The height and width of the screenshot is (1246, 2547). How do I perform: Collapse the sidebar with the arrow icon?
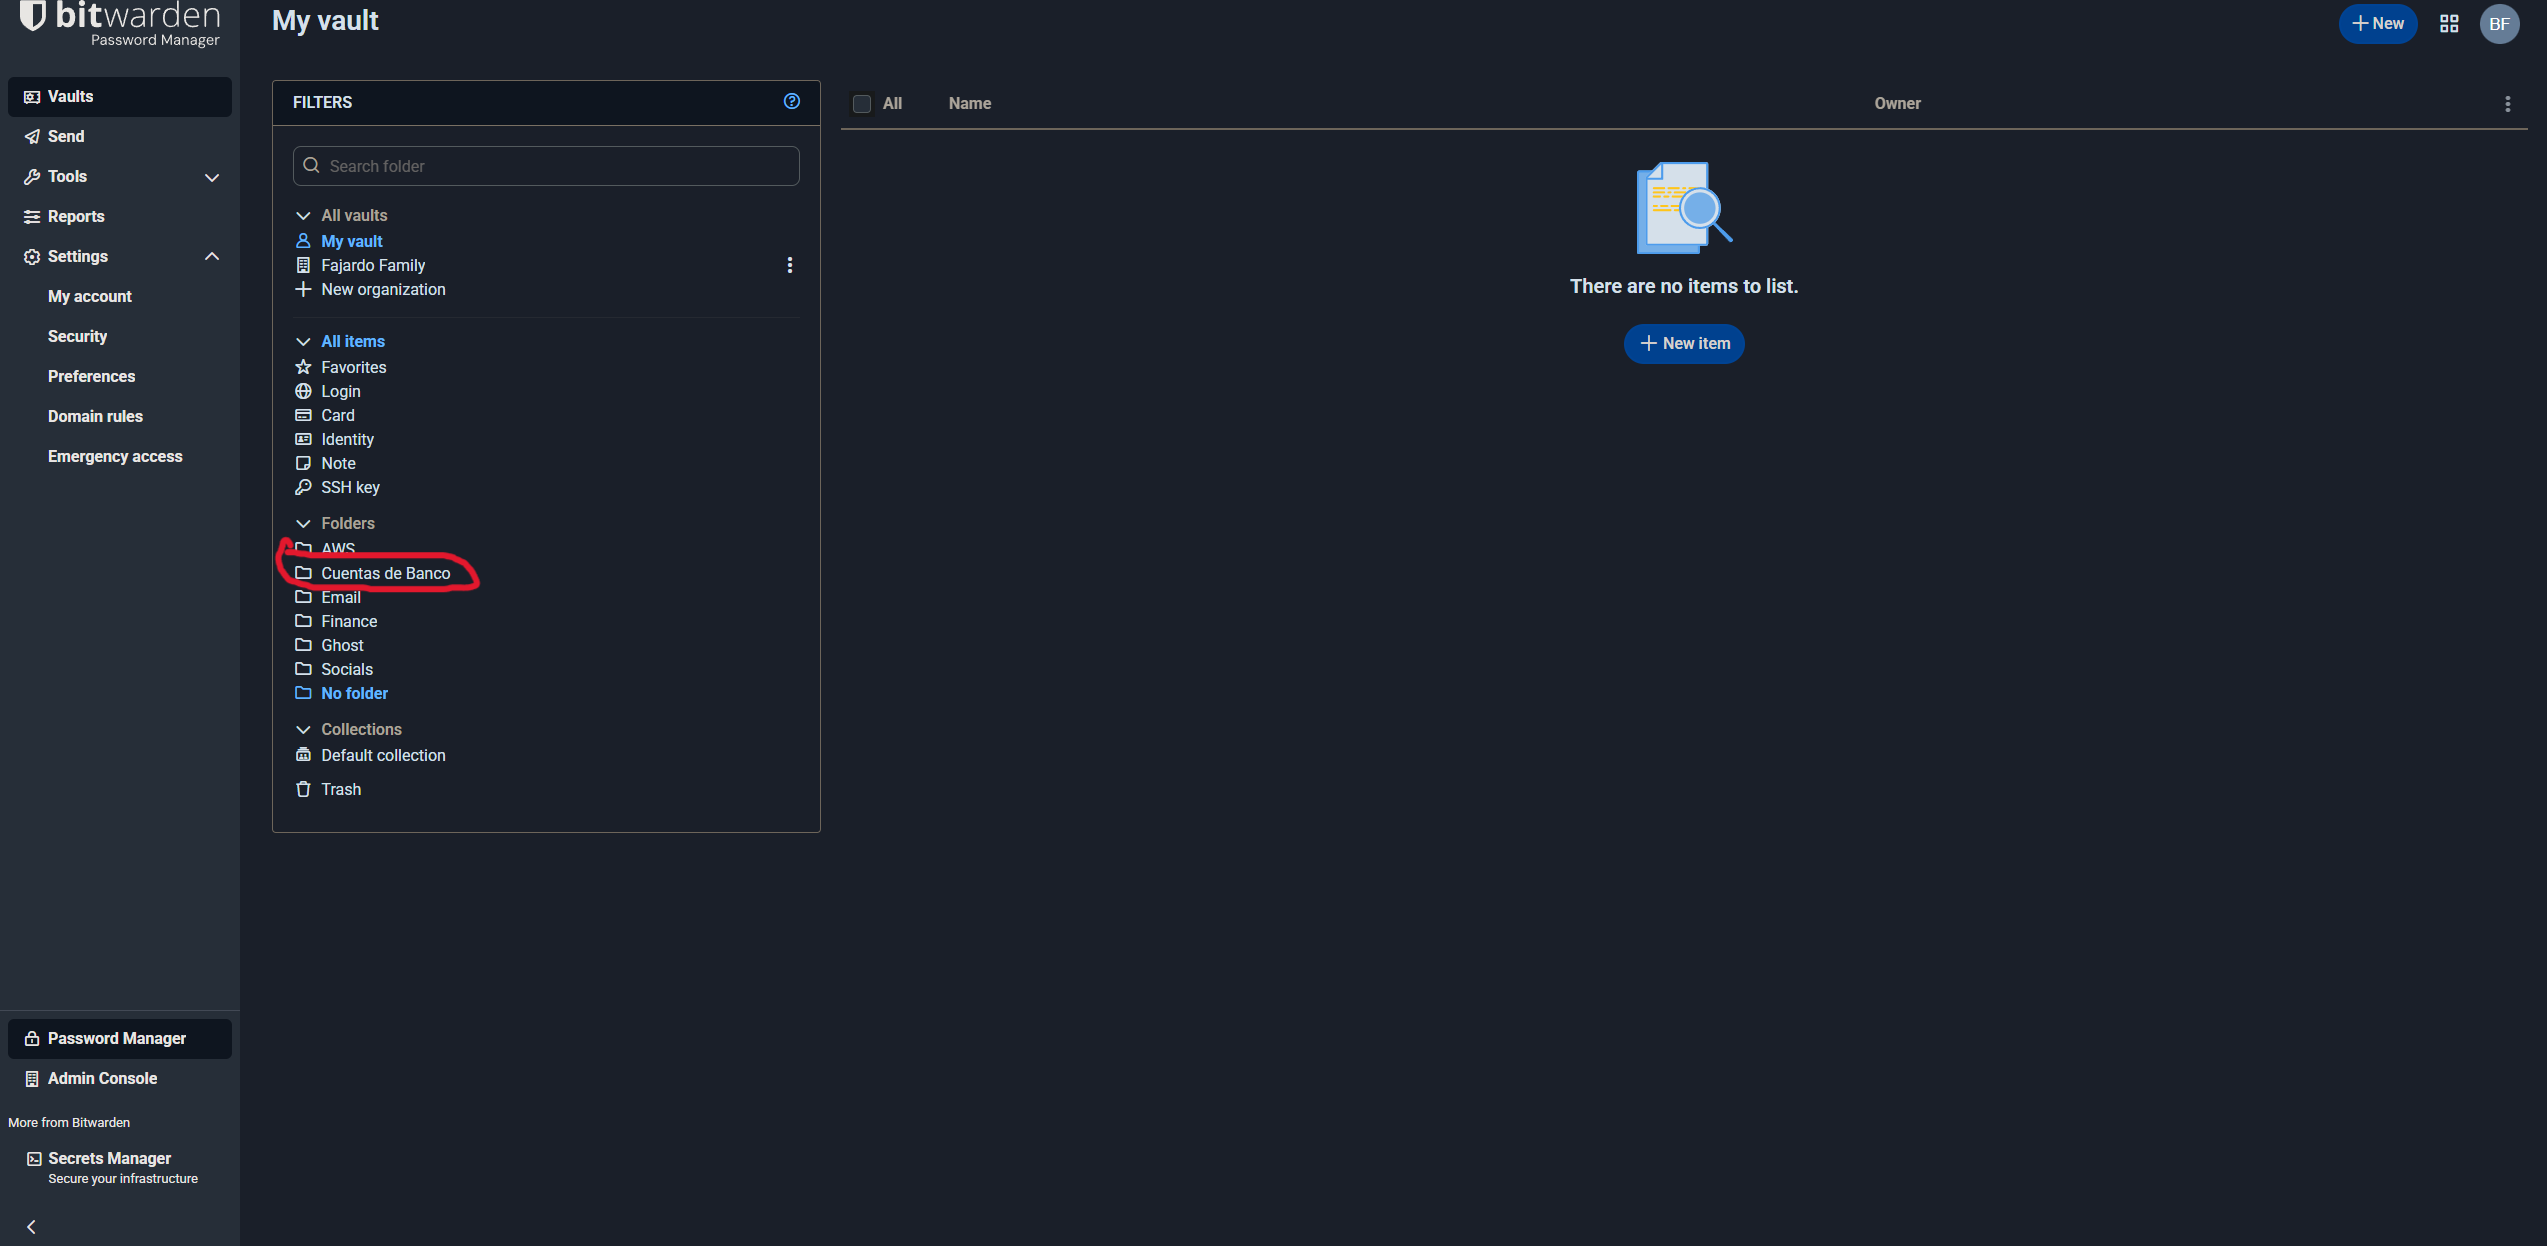pyautogui.click(x=31, y=1226)
